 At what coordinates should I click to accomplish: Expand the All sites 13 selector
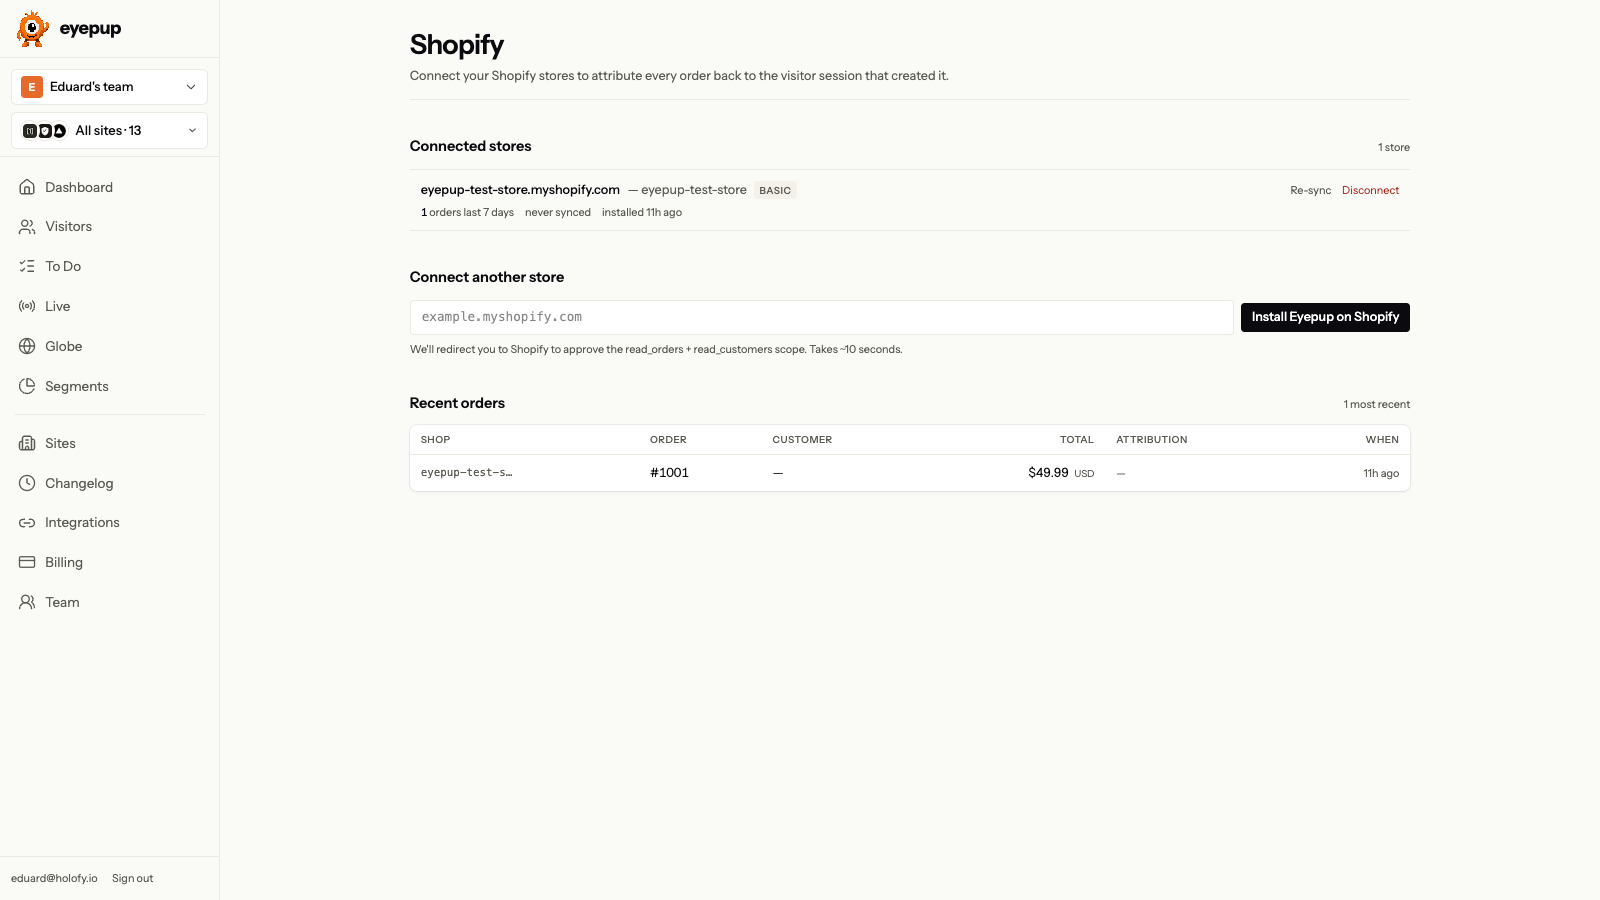(x=109, y=131)
